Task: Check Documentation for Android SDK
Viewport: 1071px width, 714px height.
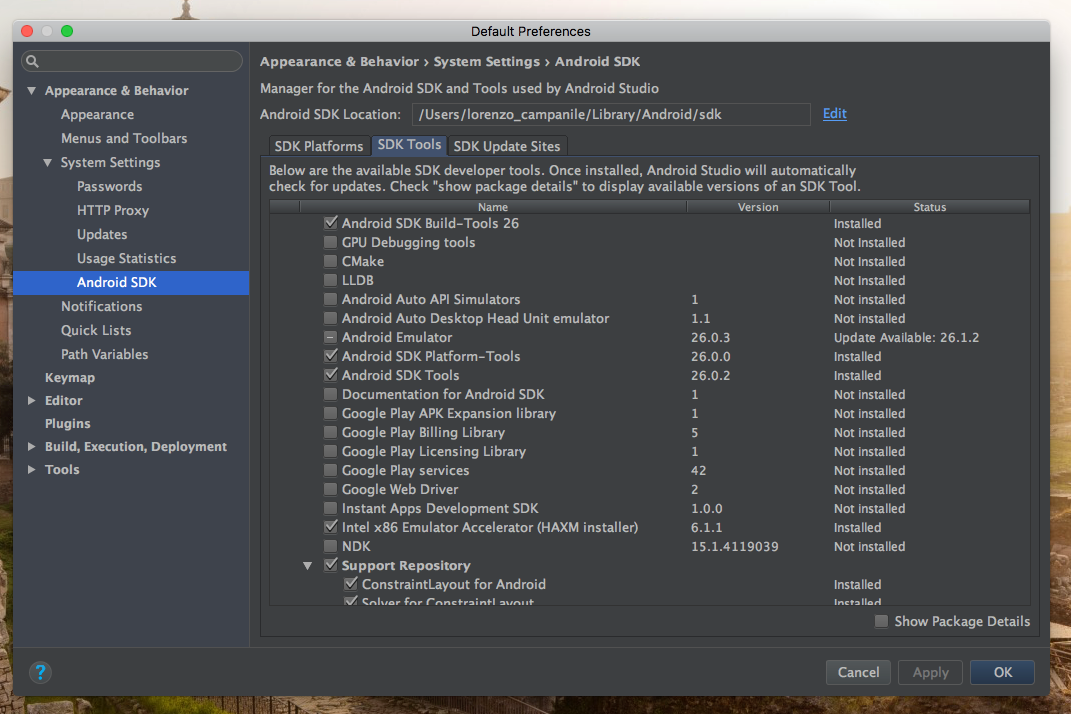Action: point(331,394)
